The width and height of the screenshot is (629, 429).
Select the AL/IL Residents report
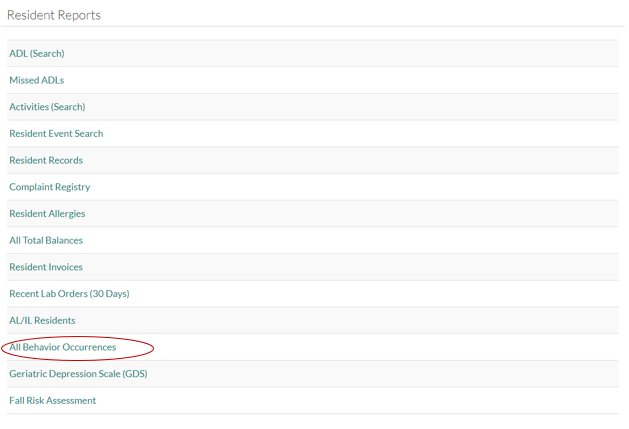(42, 320)
